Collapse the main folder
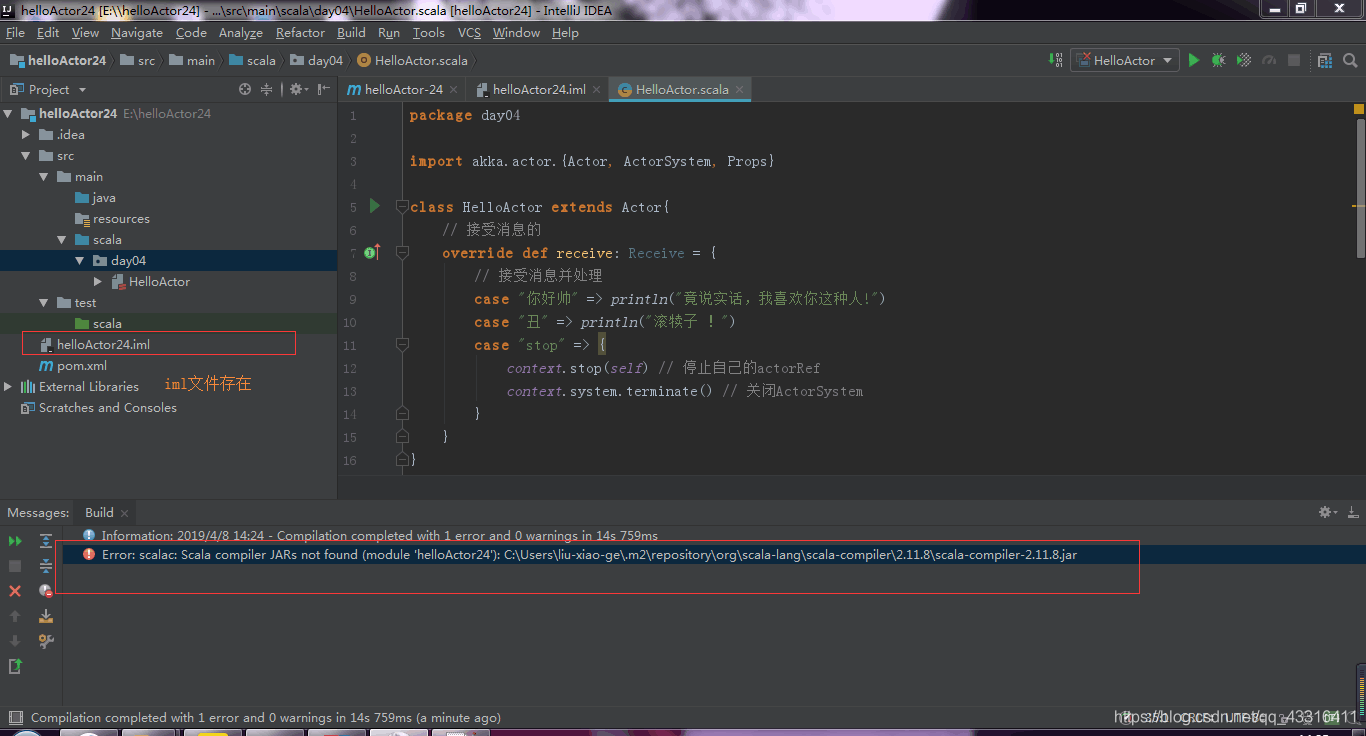This screenshot has width=1366, height=736. tap(45, 176)
